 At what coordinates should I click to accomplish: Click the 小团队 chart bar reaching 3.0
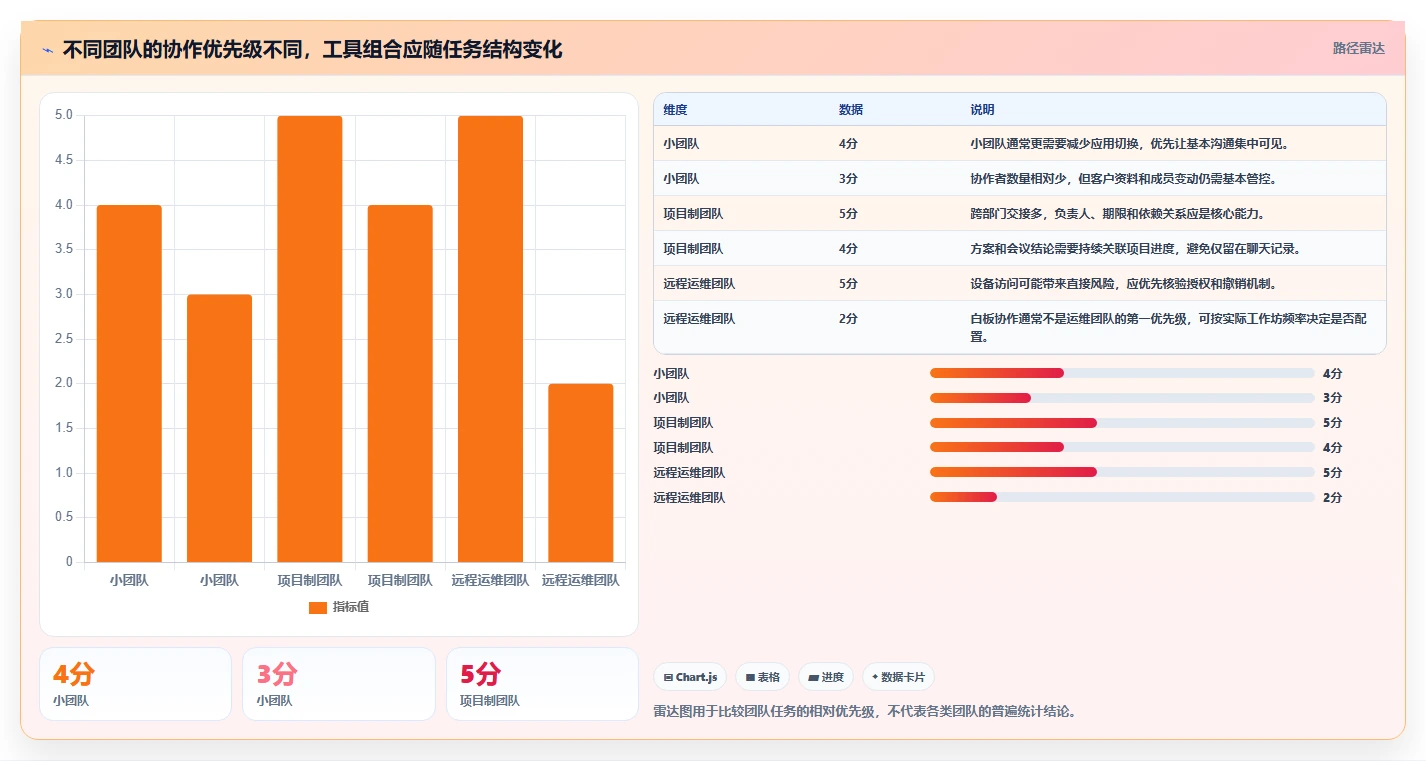(x=219, y=428)
